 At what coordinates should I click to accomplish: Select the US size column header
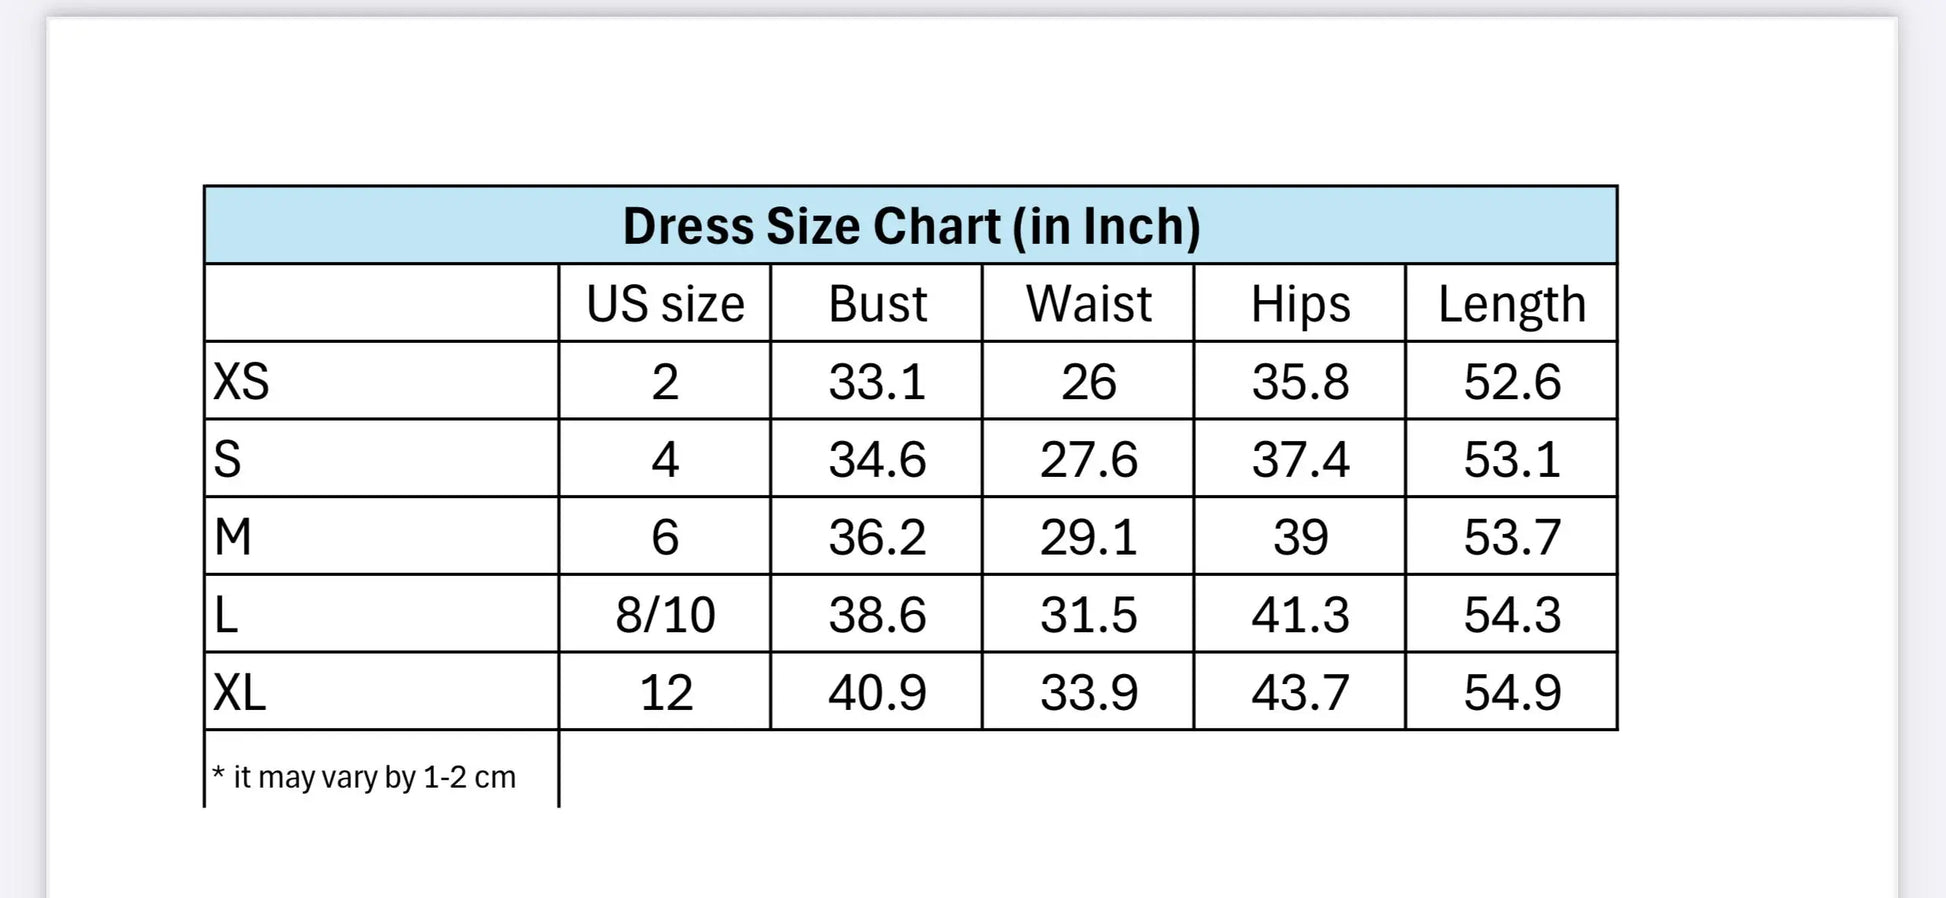(x=665, y=304)
